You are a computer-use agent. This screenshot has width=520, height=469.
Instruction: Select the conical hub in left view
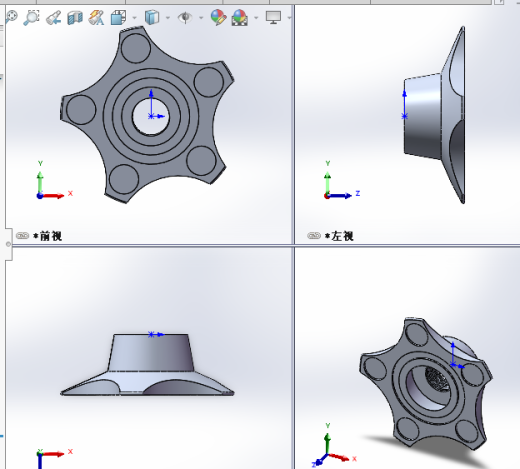tap(422, 117)
